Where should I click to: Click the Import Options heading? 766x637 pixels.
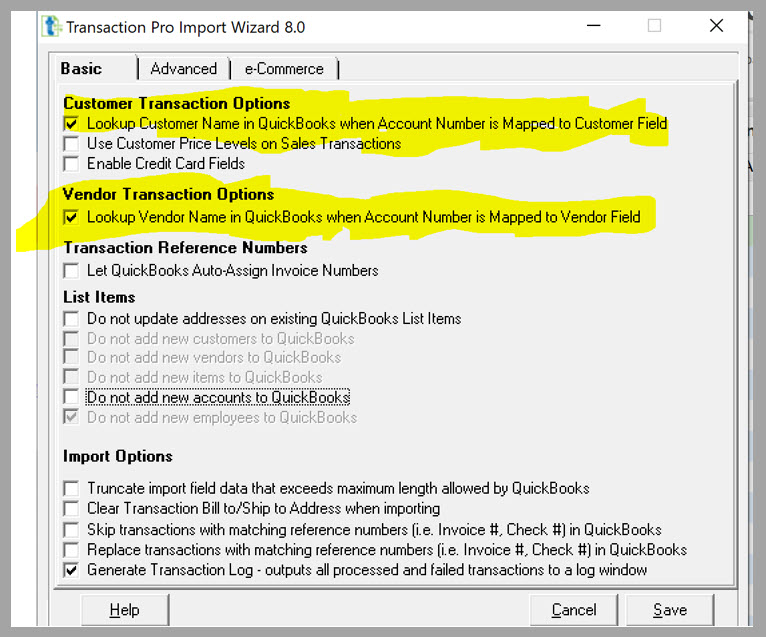click(118, 456)
